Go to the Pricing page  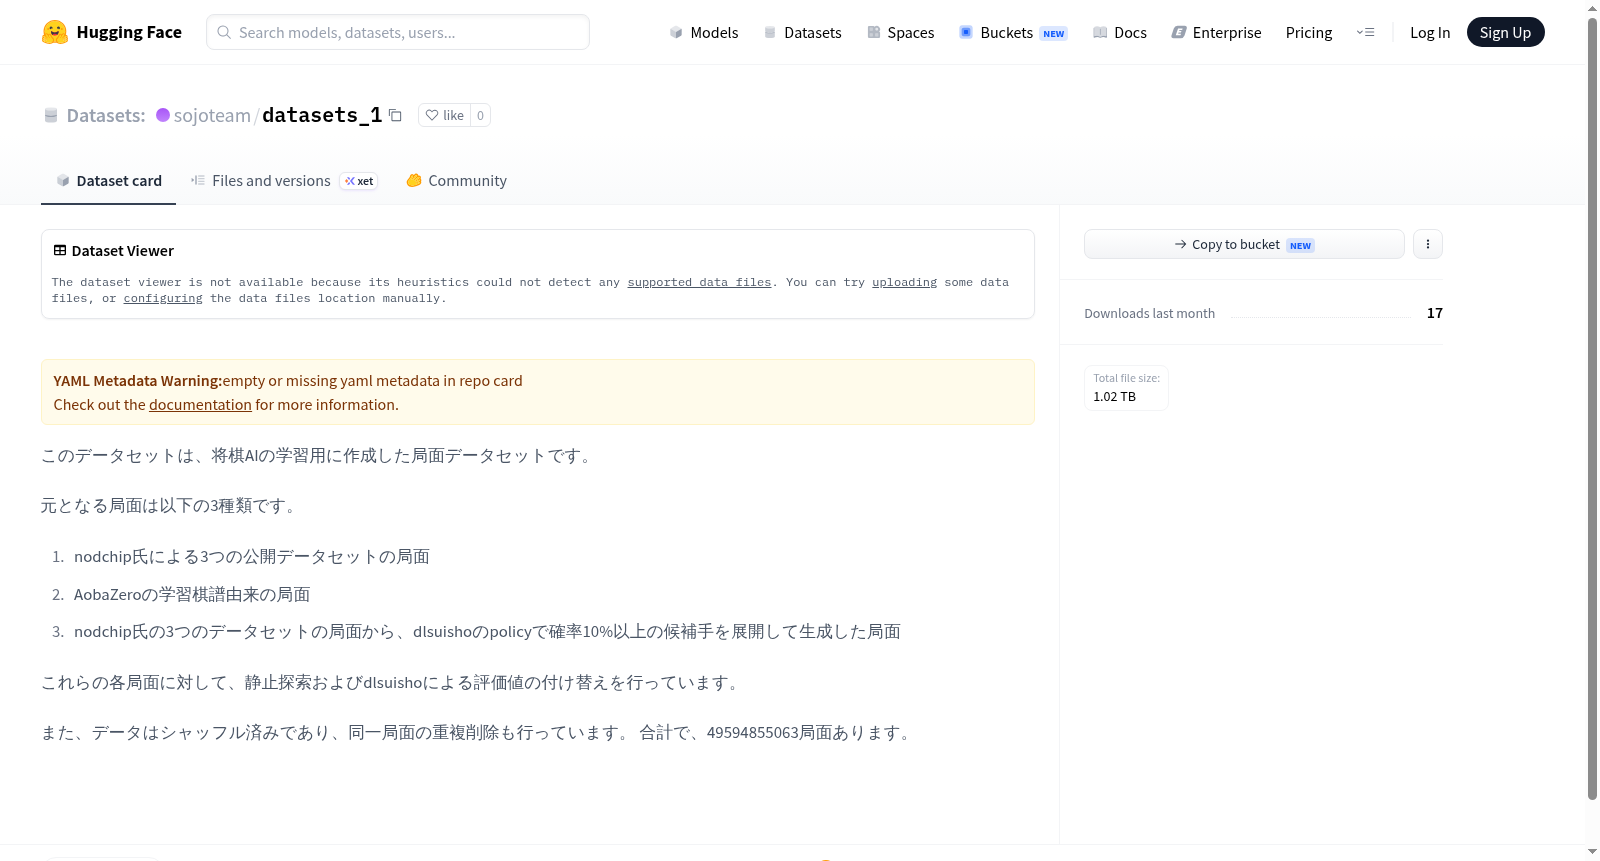1309,32
